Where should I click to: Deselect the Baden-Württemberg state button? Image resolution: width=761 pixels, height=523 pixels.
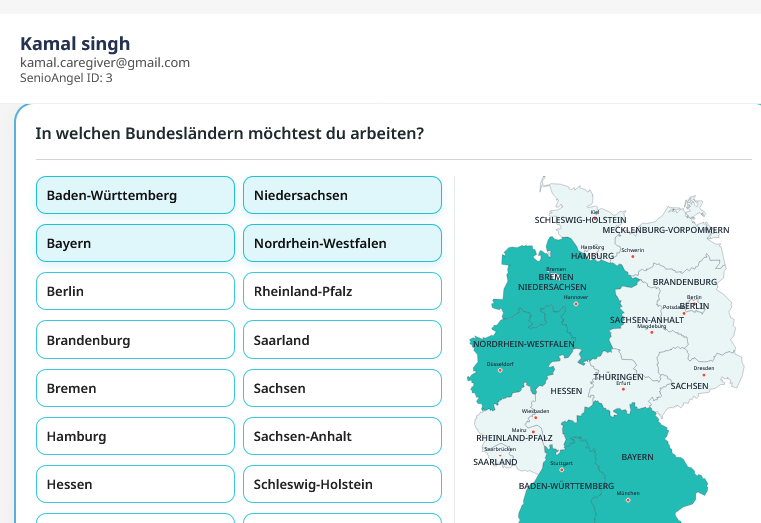[135, 195]
